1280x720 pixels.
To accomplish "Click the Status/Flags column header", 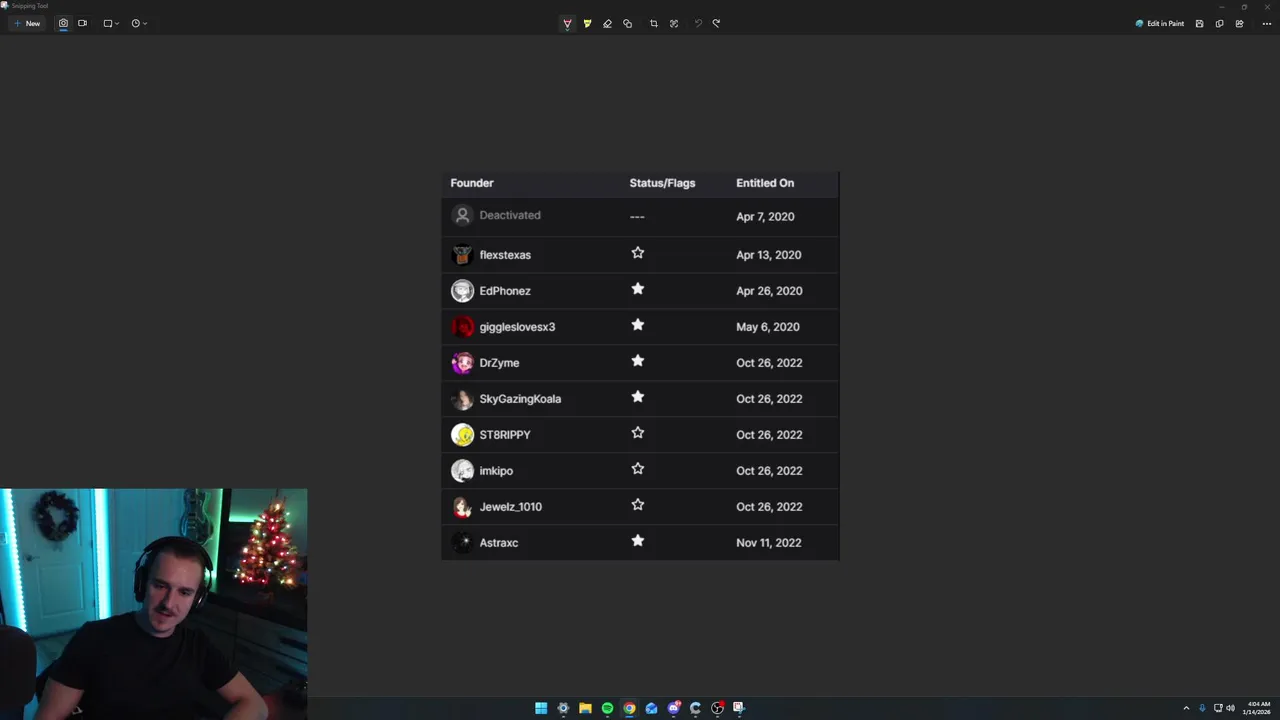I will [662, 183].
